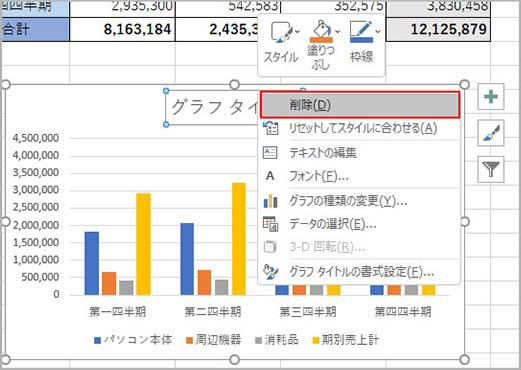
Task: Click the yellow bar for 第一四半期
Action: pos(143,244)
